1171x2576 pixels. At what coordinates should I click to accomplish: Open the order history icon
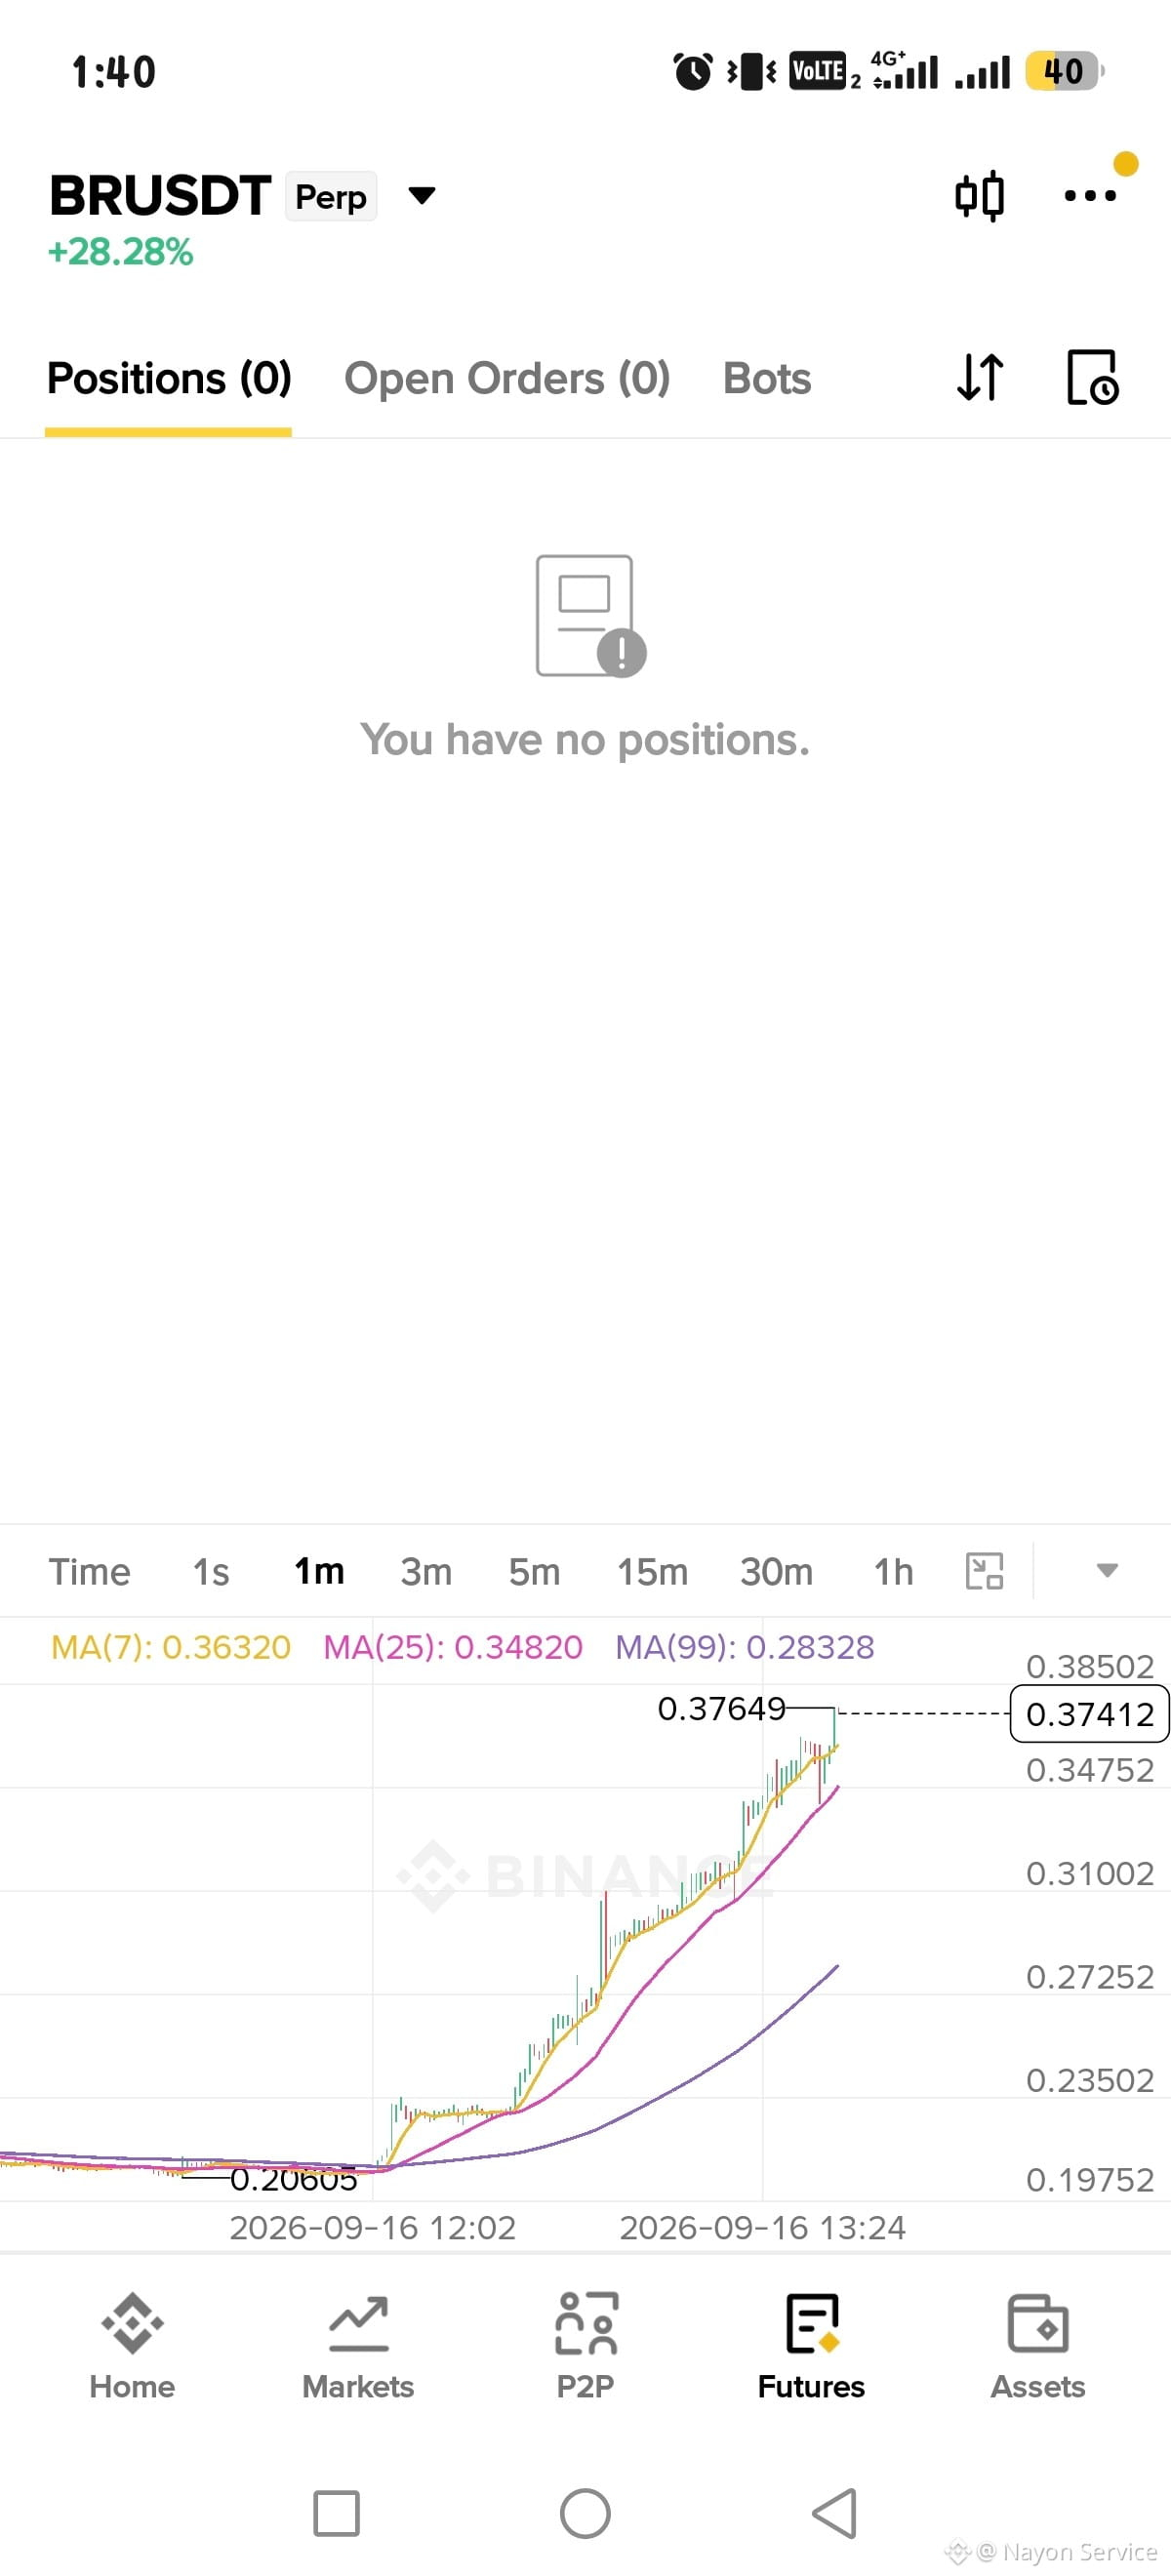tap(1092, 378)
